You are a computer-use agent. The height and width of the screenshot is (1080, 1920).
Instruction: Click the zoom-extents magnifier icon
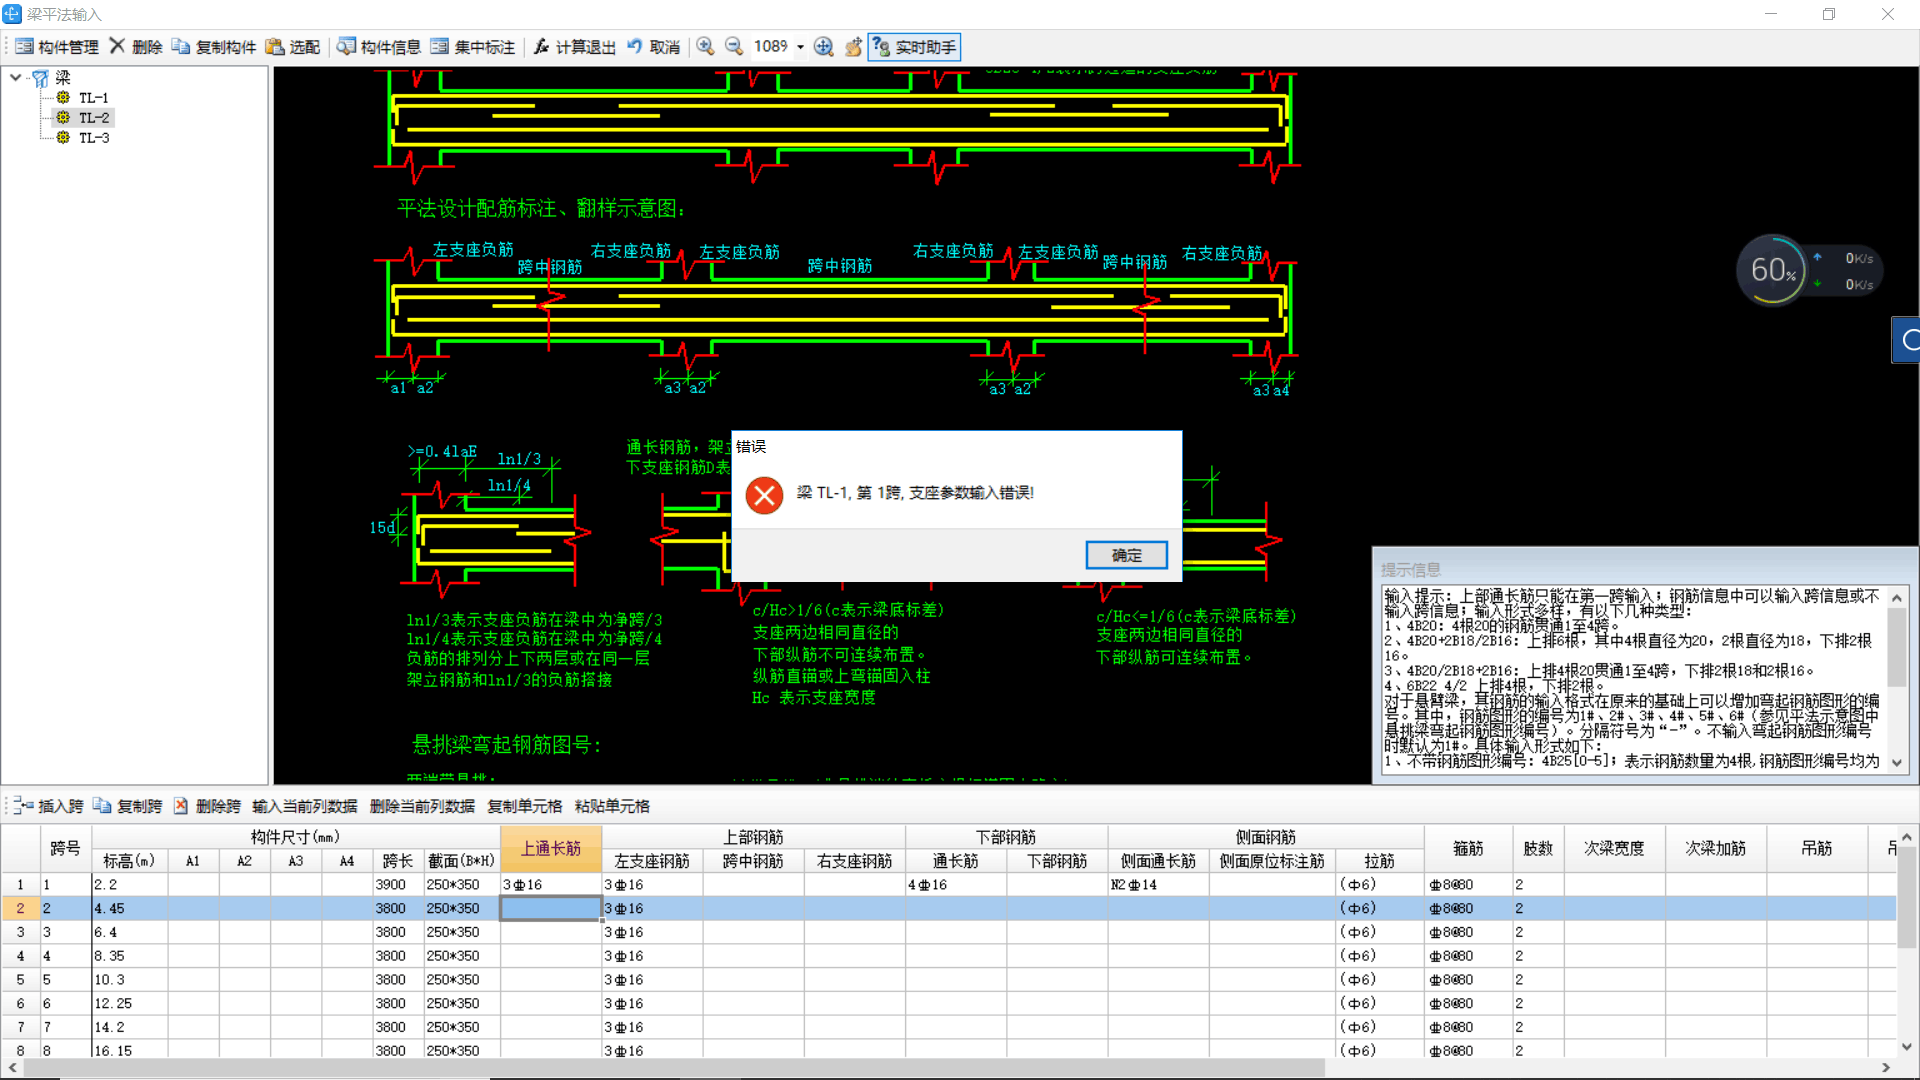click(x=823, y=47)
